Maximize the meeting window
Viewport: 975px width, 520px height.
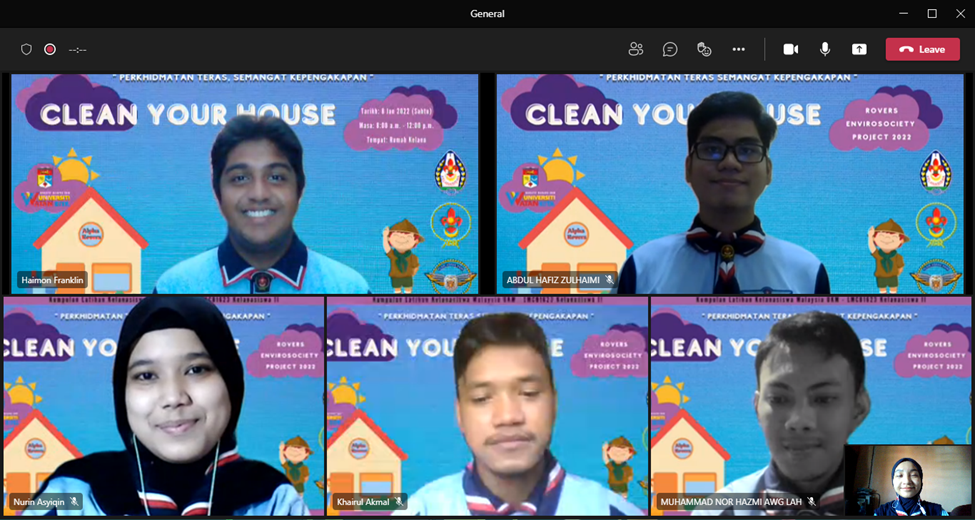(x=932, y=13)
